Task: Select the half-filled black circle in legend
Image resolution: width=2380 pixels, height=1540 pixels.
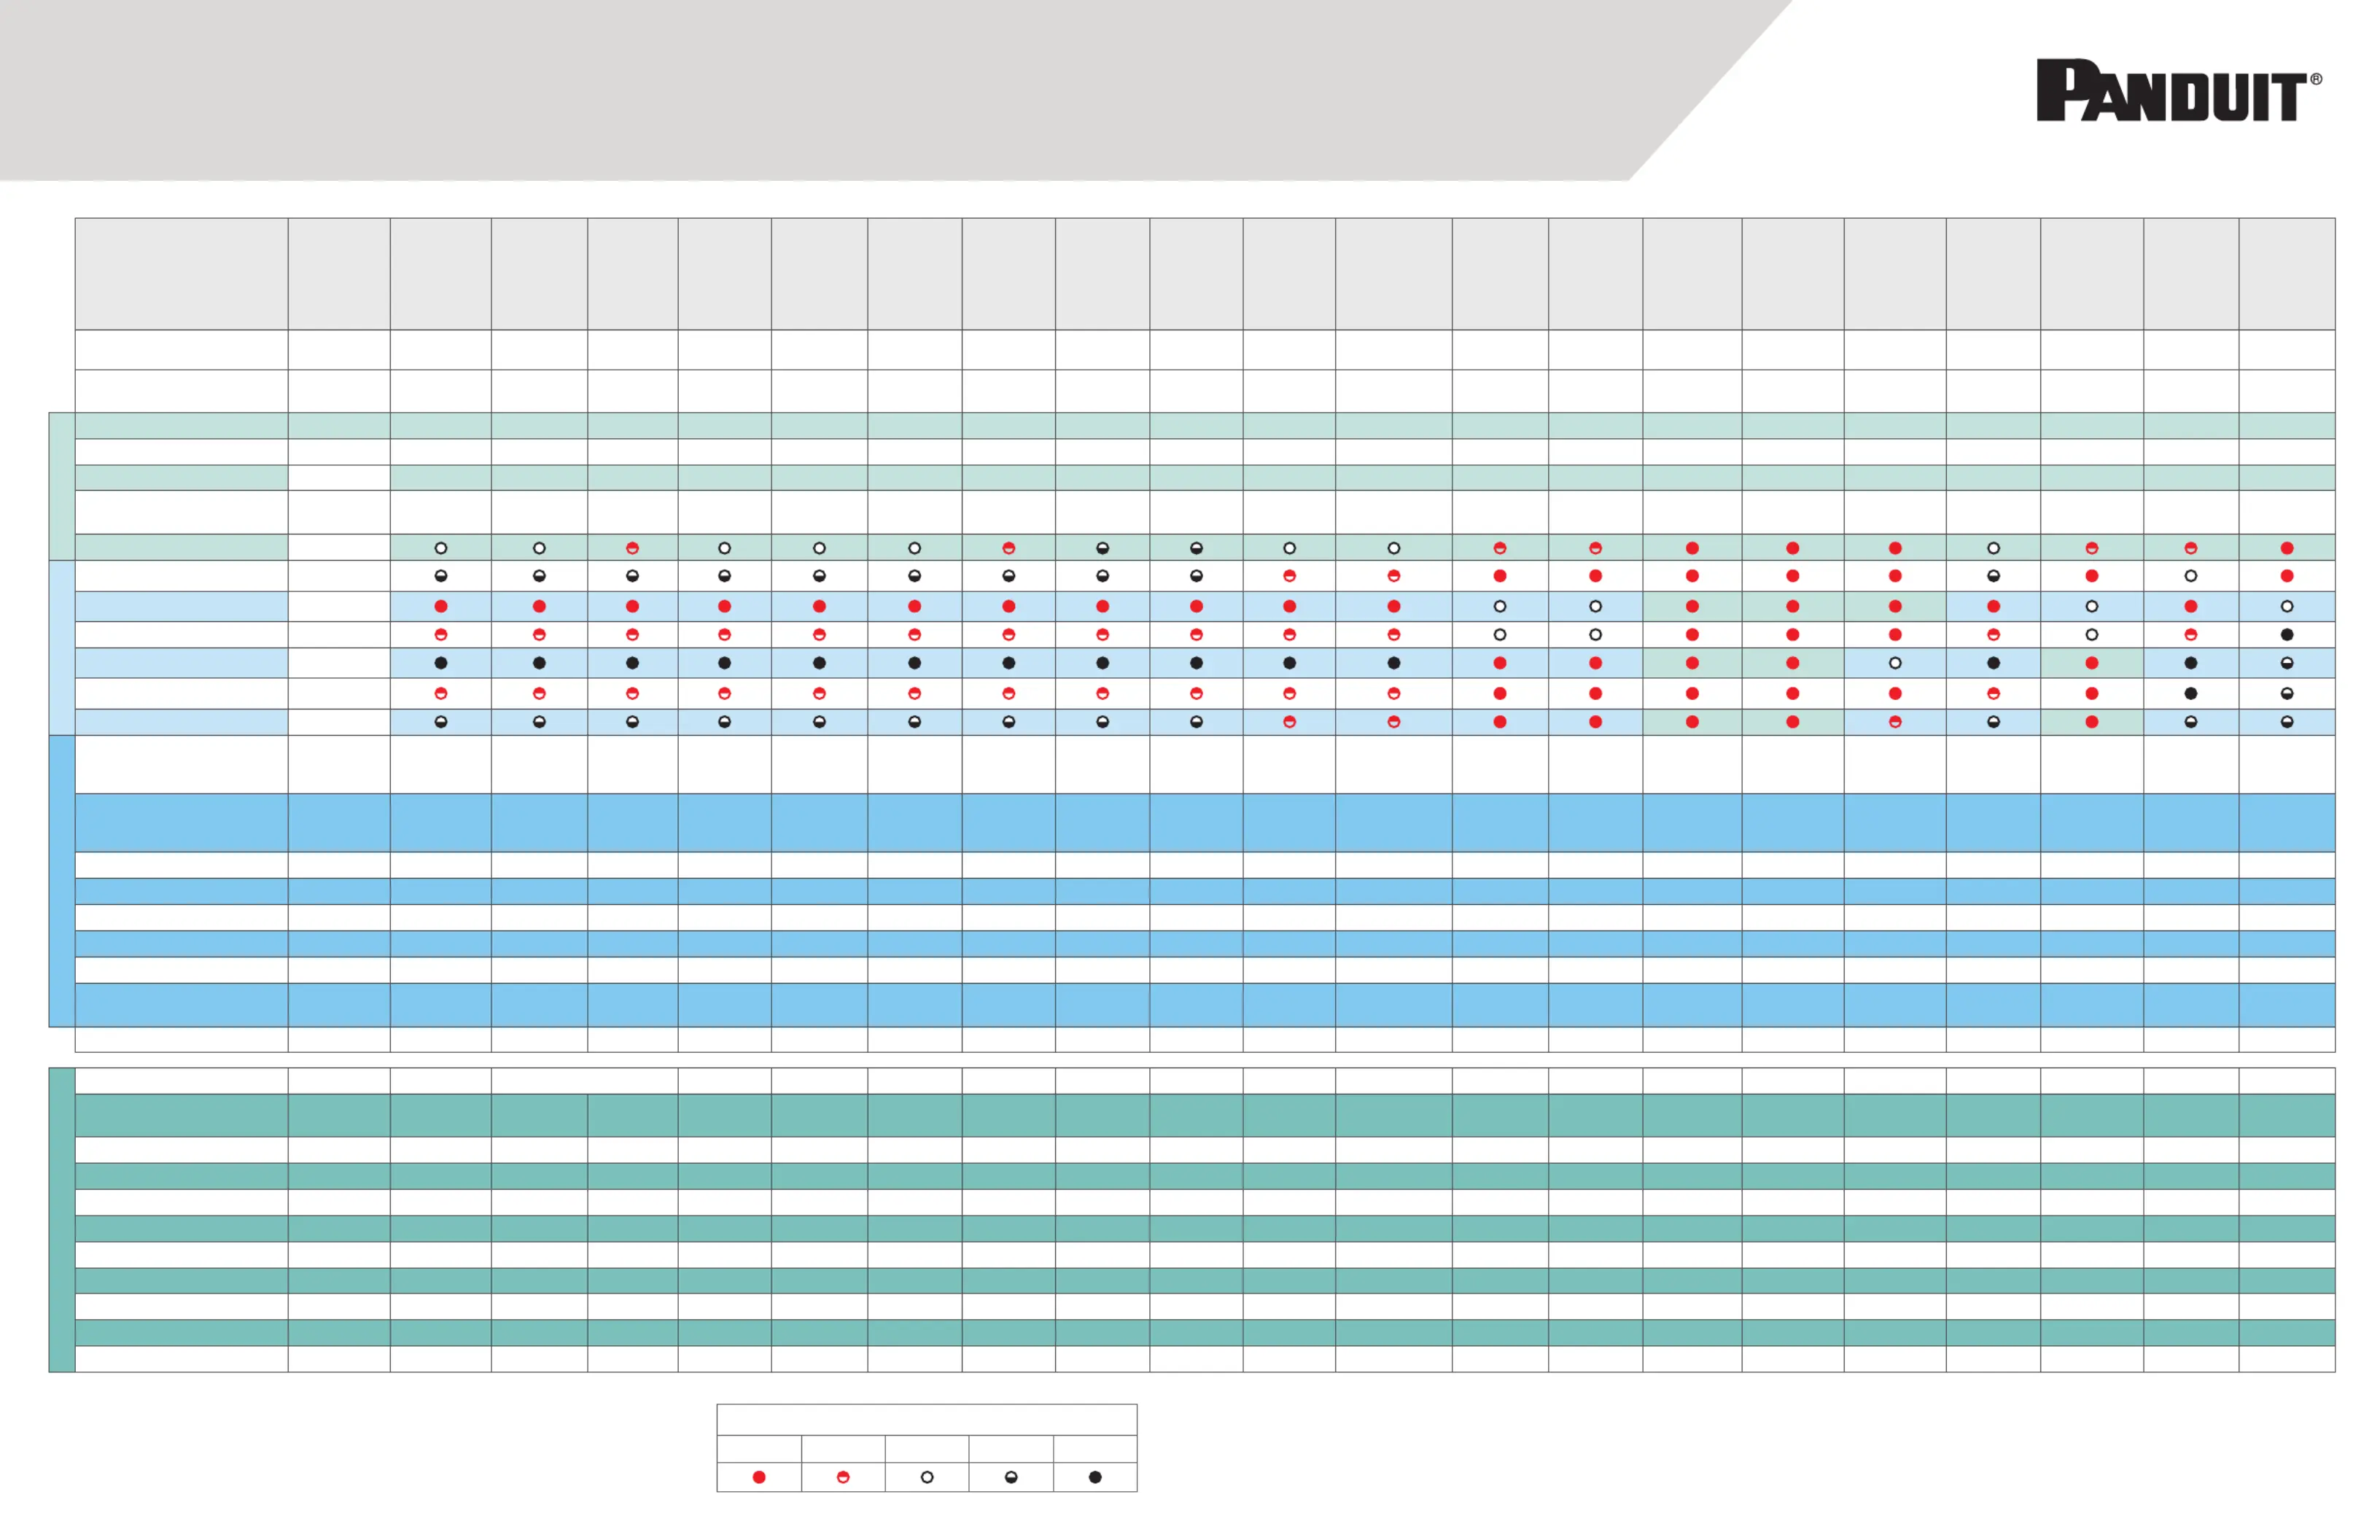Action: tap(1011, 1477)
